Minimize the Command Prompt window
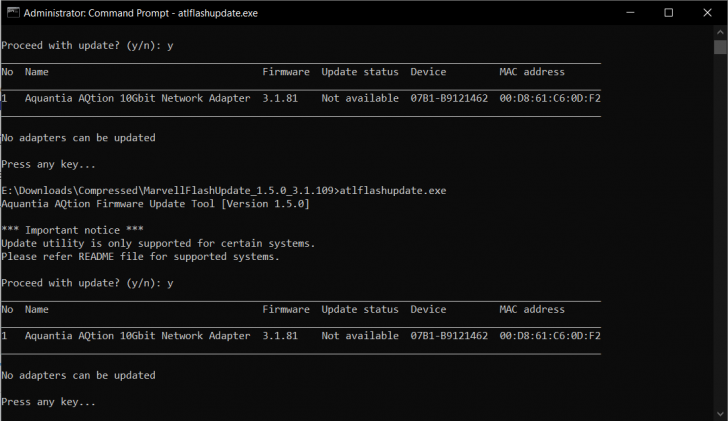This screenshot has height=421, width=728. coord(630,13)
